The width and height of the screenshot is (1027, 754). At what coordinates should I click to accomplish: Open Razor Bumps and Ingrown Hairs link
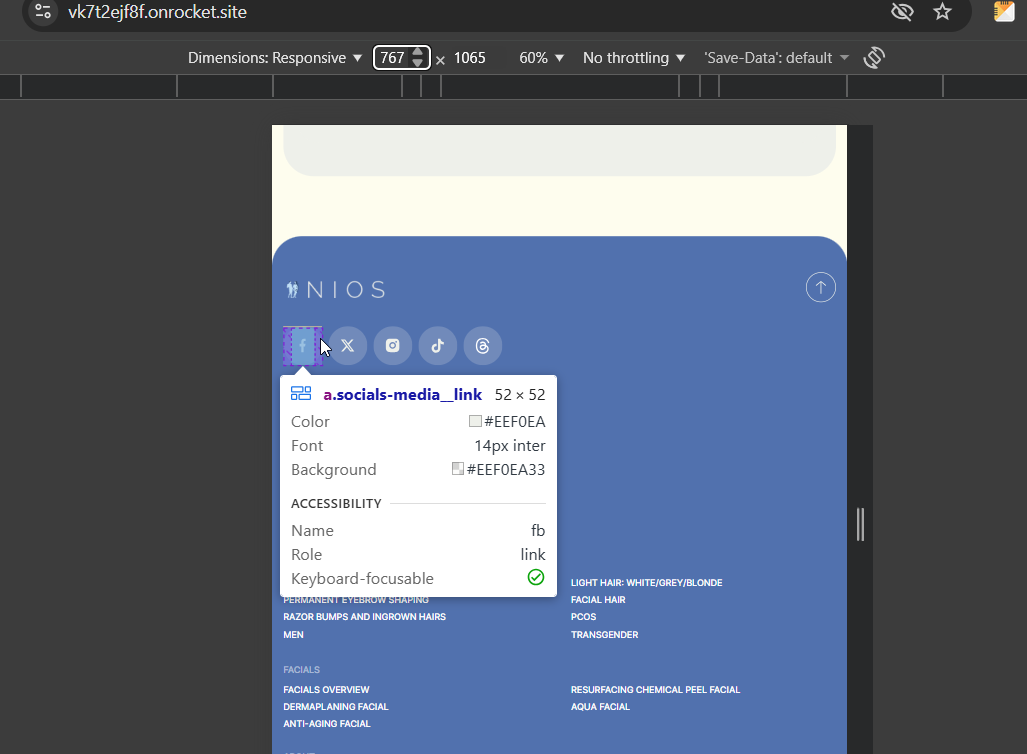click(x=364, y=616)
